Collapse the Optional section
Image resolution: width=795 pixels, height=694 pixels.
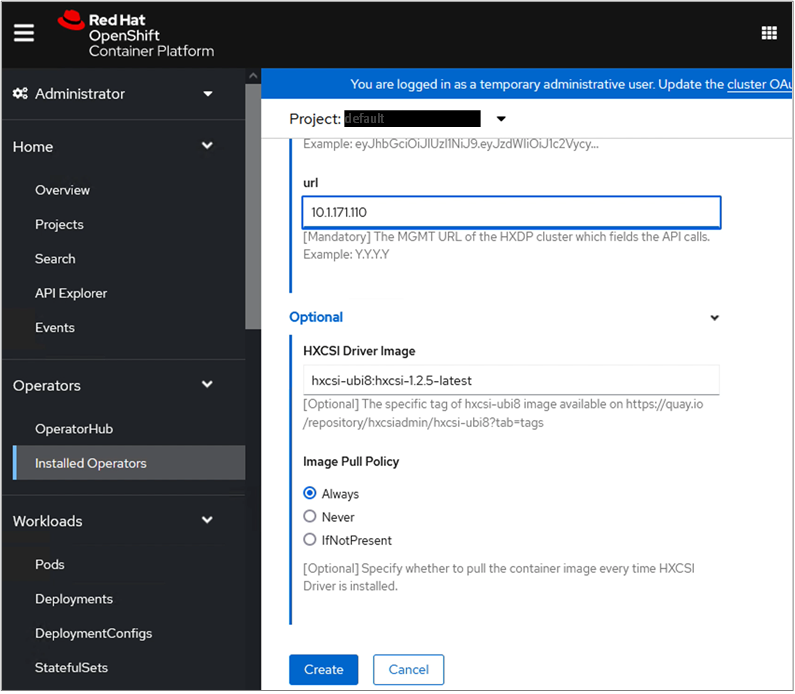coord(714,318)
